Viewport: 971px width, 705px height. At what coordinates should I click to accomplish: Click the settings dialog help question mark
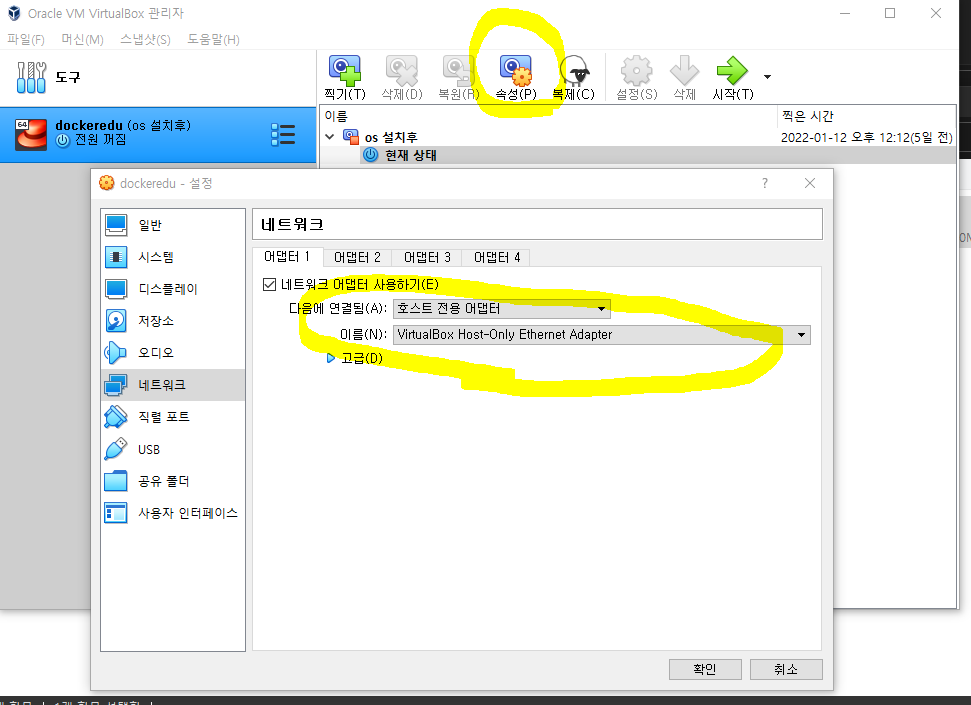tap(765, 183)
